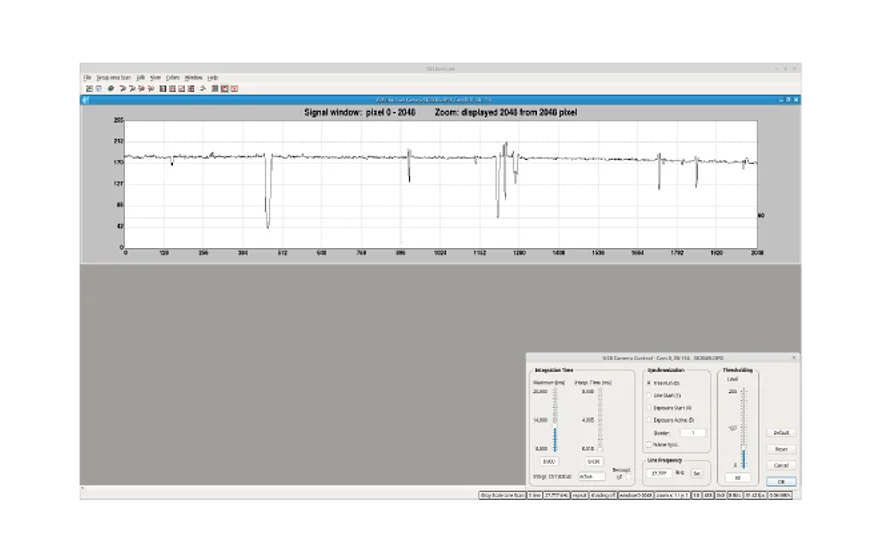880x560 pixels.
Task: Open the Integr. Ctrl Mode 'Active' dropdown
Action: (592, 476)
